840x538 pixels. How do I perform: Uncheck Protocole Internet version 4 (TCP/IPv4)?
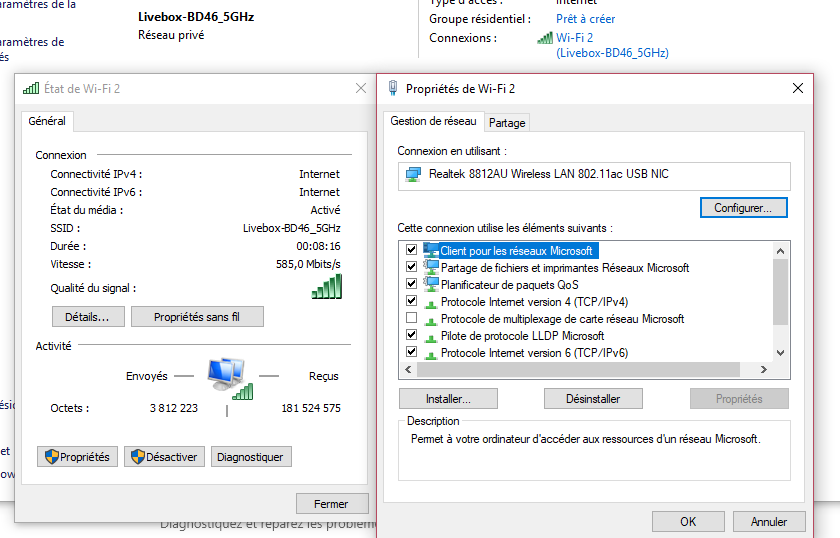(411, 301)
